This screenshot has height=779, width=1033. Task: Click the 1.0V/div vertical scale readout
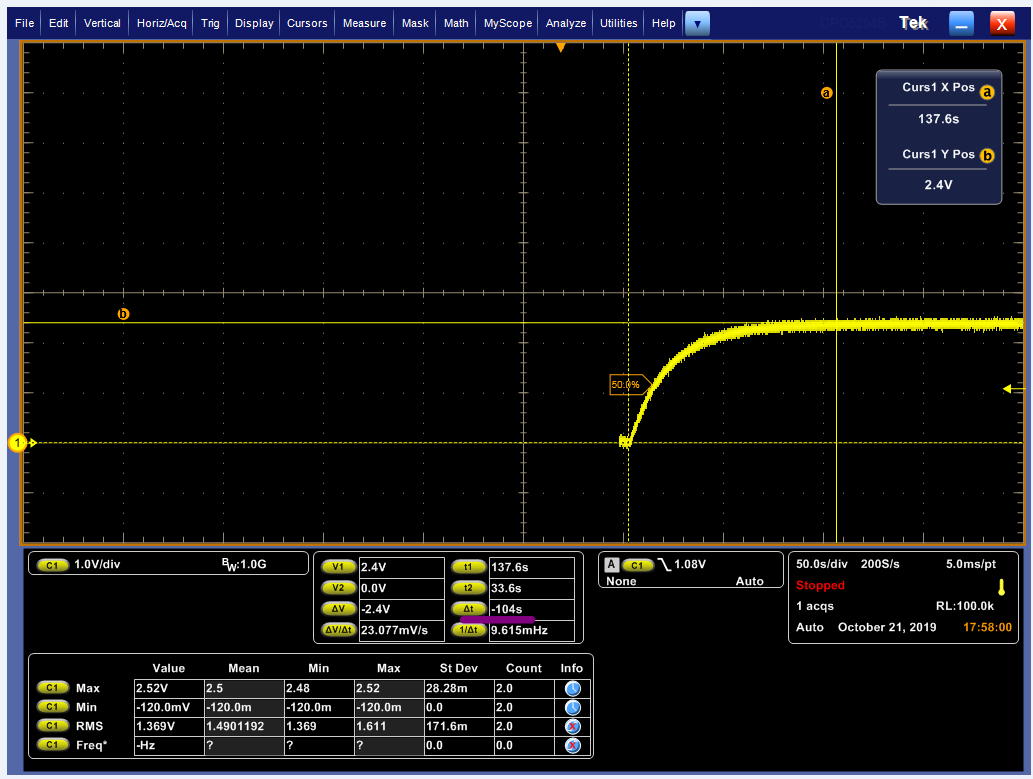point(97,564)
